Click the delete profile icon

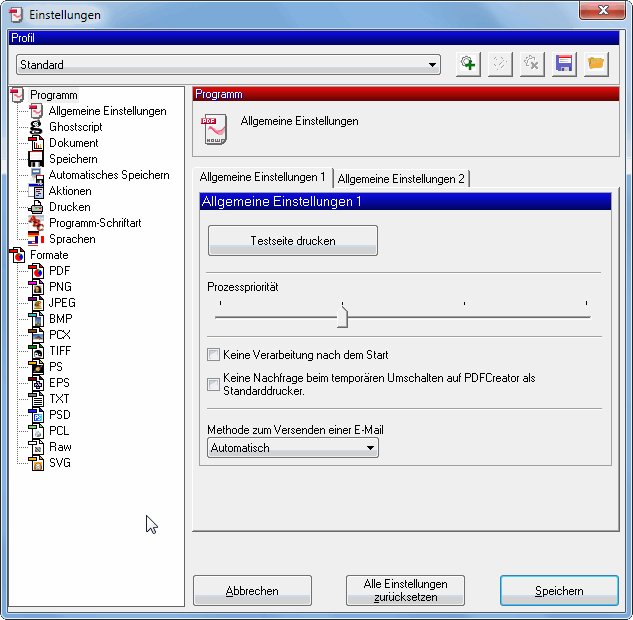click(532, 64)
